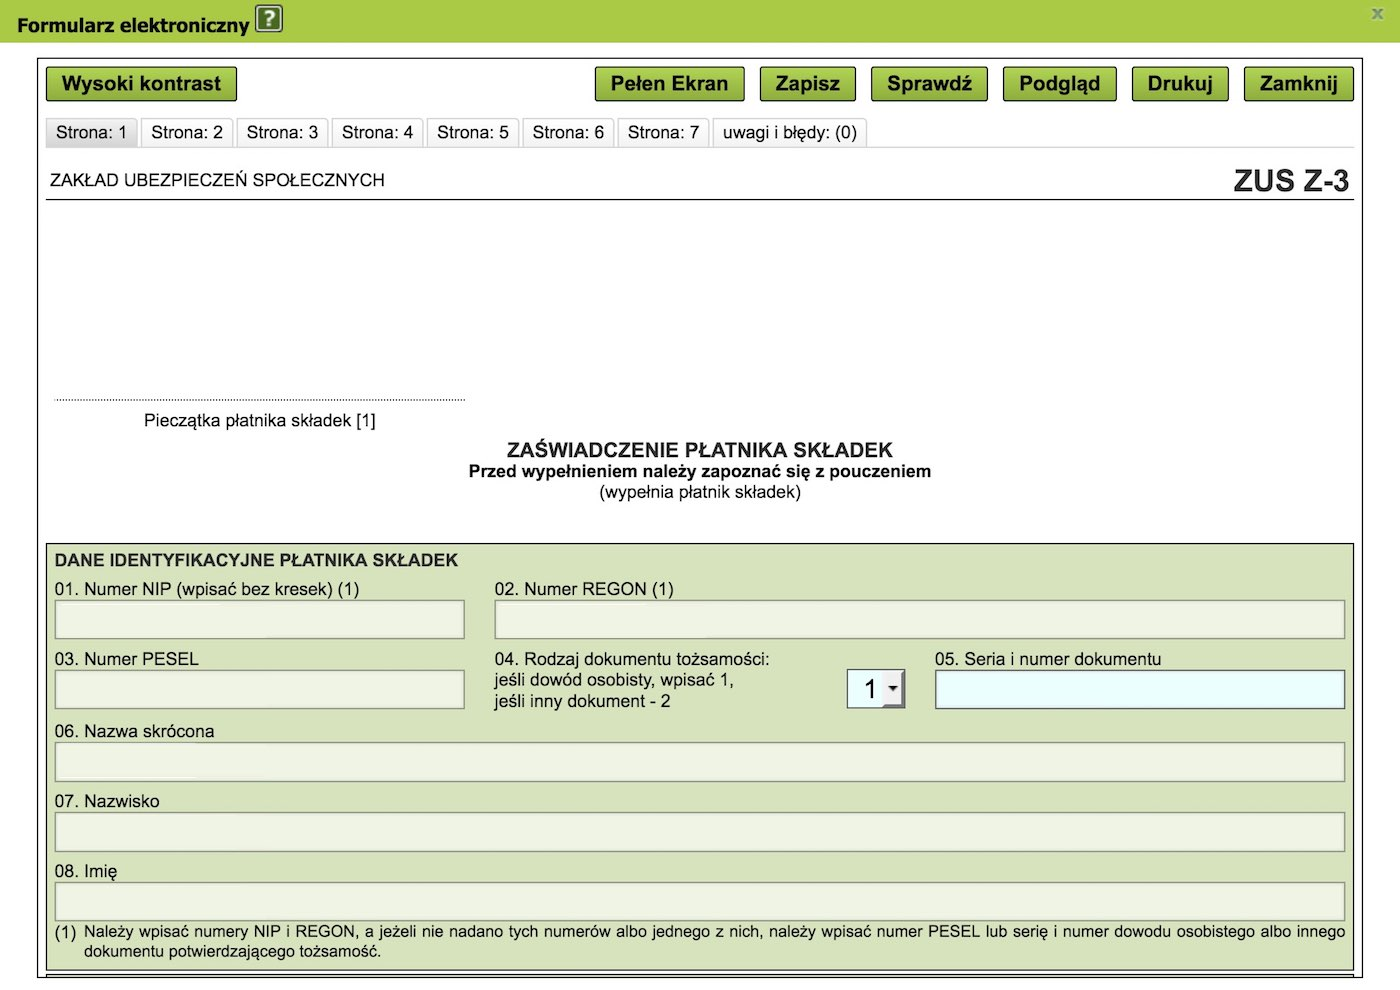Viewport: 1400px width, 990px height.
Task: Focus the Numer NIP input field
Action: pyautogui.click(x=259, y=620)
